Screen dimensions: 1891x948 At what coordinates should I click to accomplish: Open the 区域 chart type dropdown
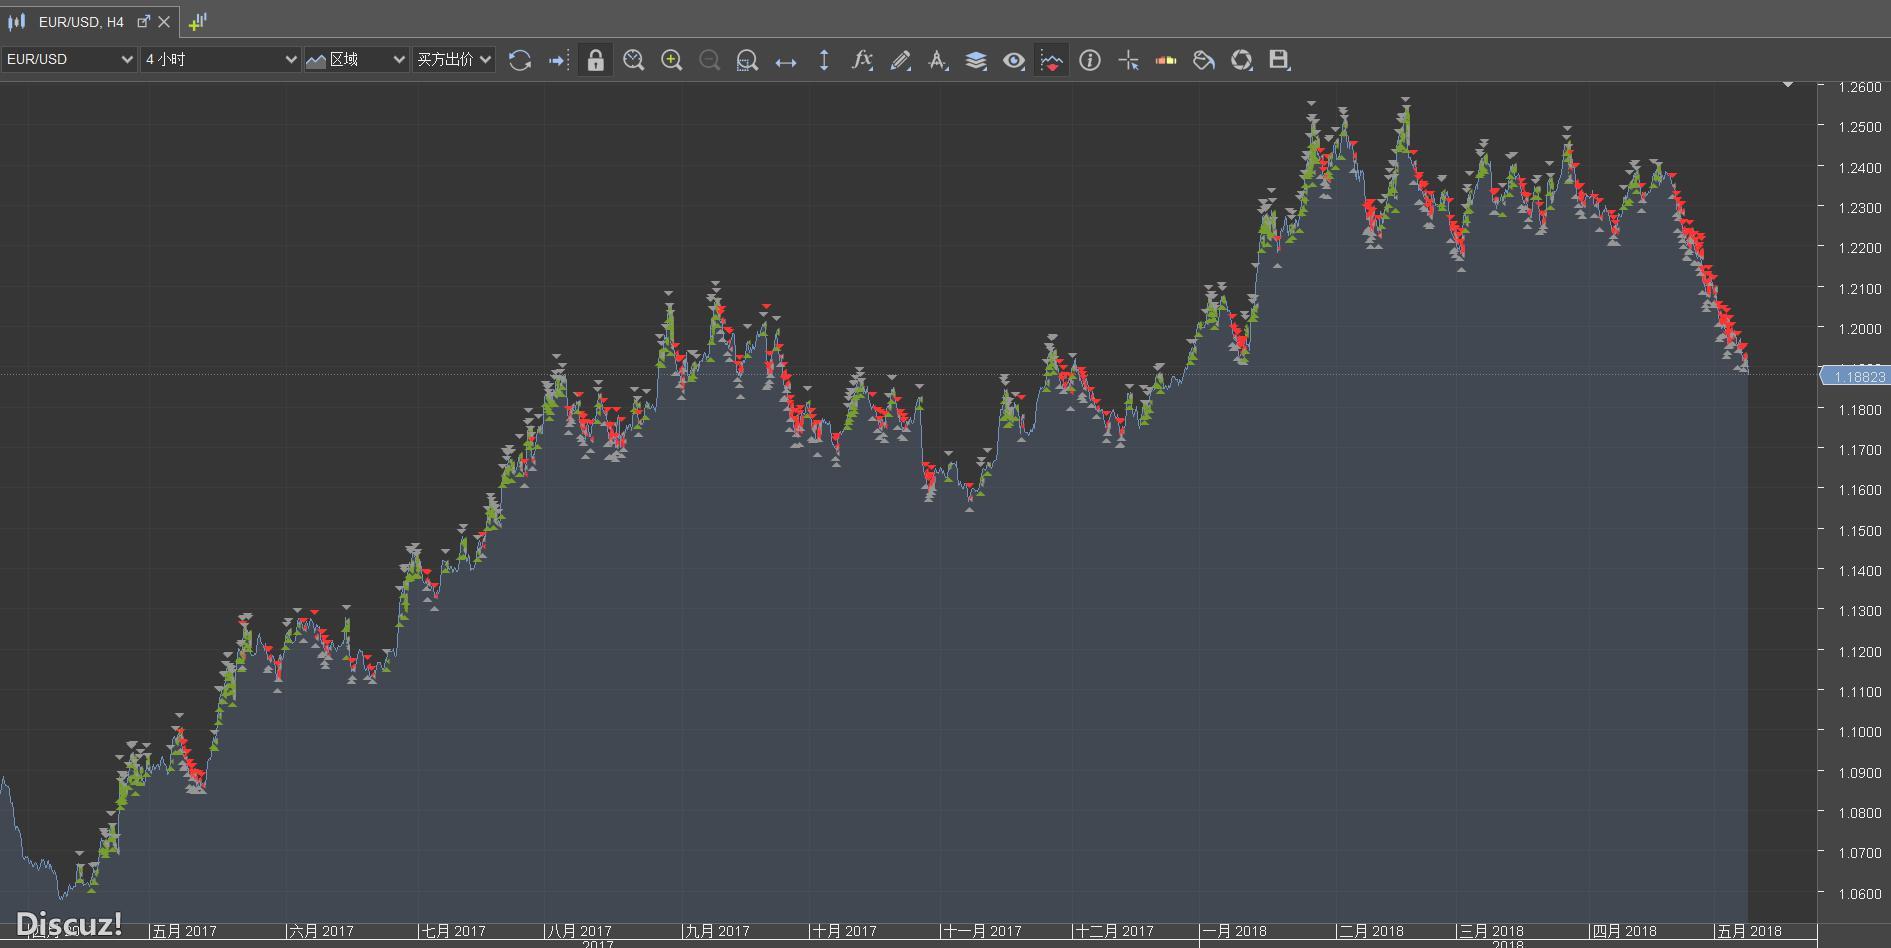(x=356, y=60)
